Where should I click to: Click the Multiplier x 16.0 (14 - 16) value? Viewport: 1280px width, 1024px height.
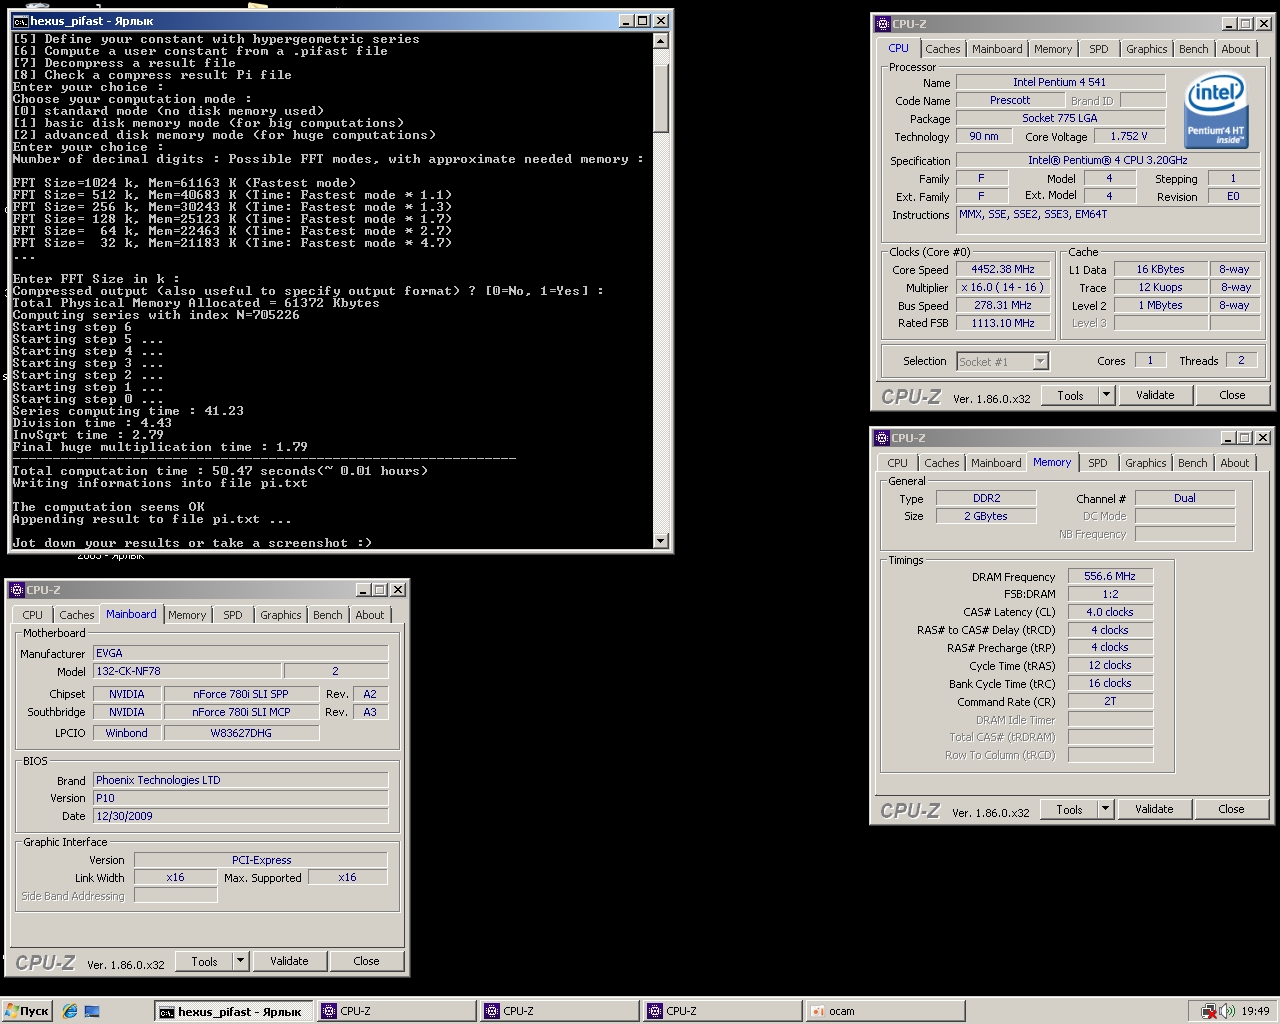tap(1003, 287)
